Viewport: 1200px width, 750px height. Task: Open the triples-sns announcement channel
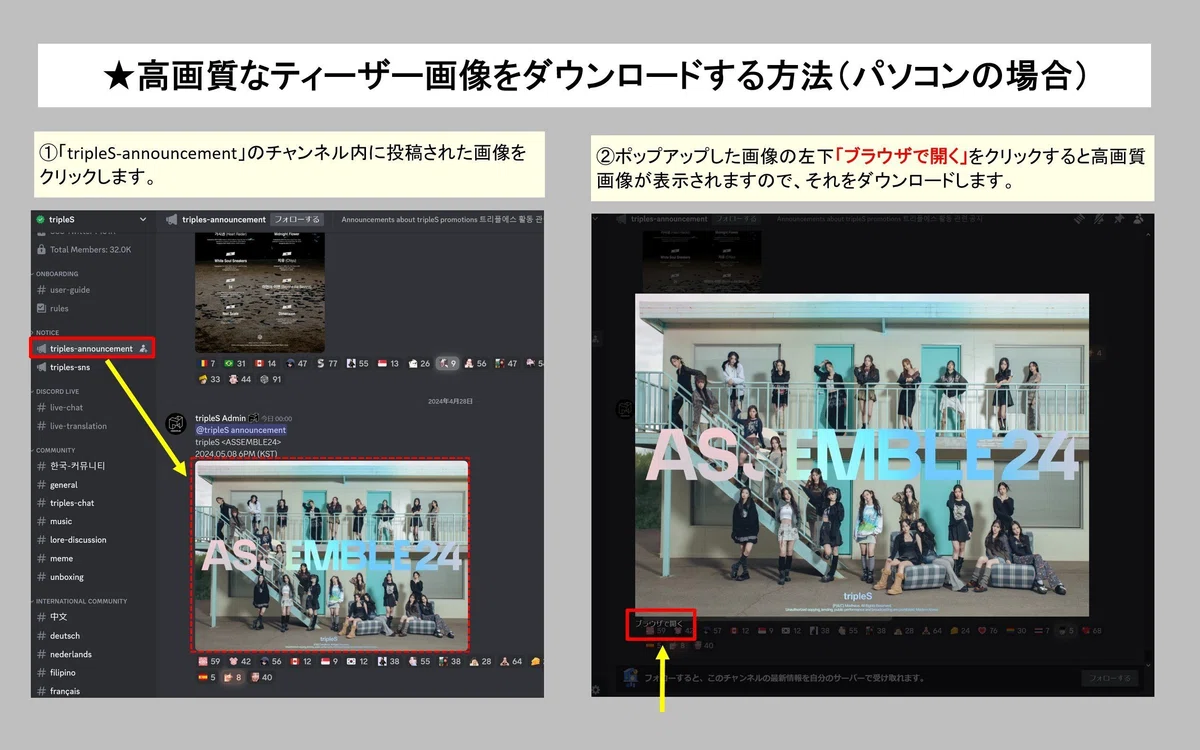coord(69,367)
